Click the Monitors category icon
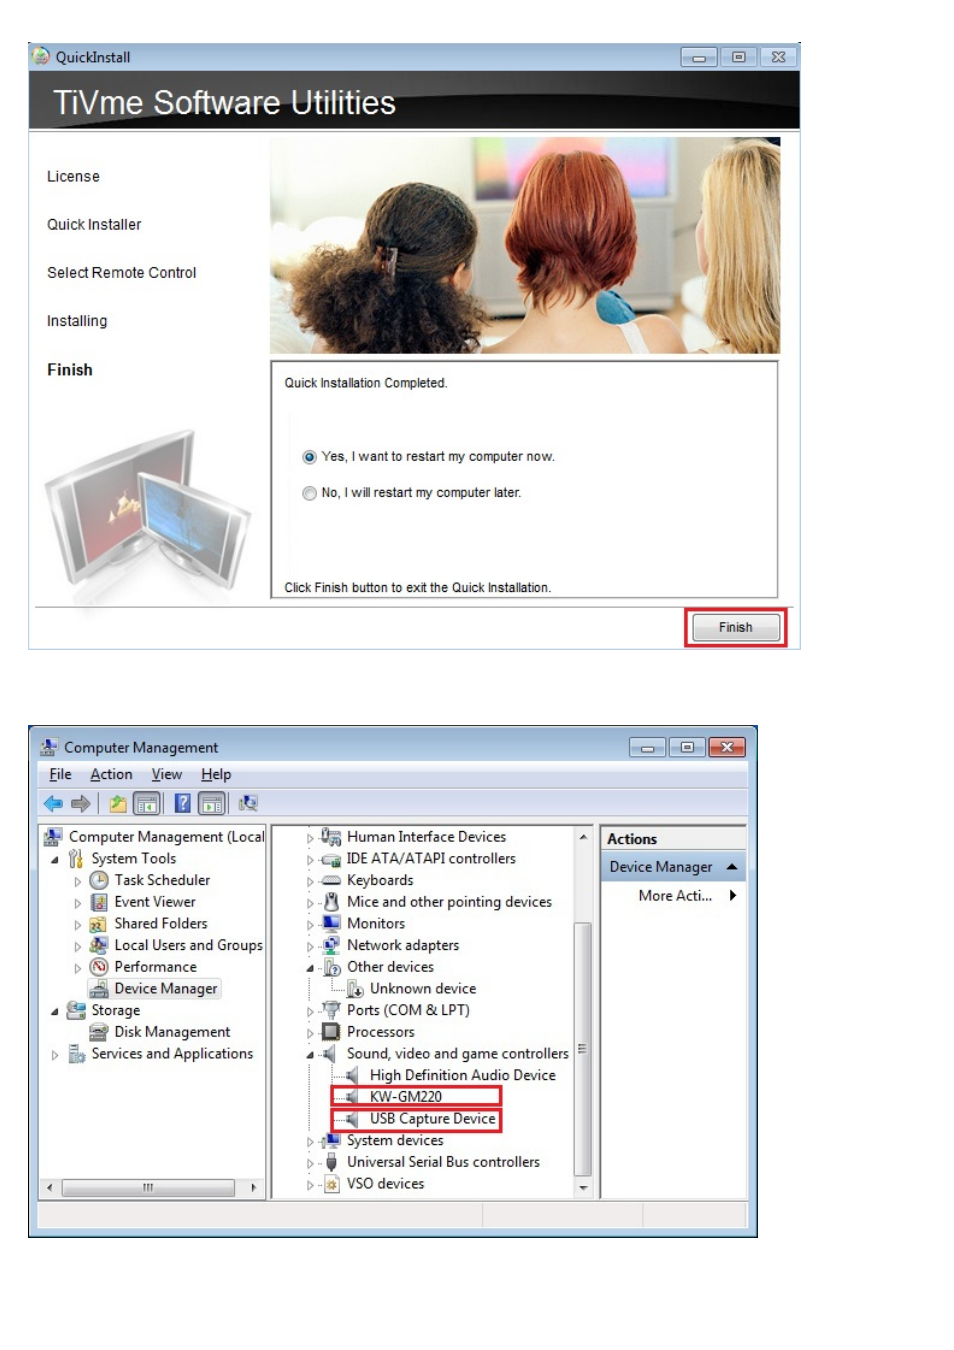Image resolution: width=954 pixels, height=1350 pixels. pyautogui.click(x=331, y=924)
